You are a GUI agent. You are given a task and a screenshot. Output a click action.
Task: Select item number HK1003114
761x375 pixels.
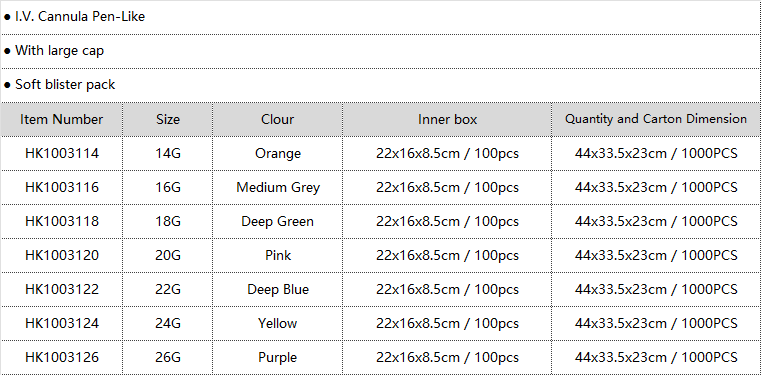pyautogui.click(x=62, y=153)
